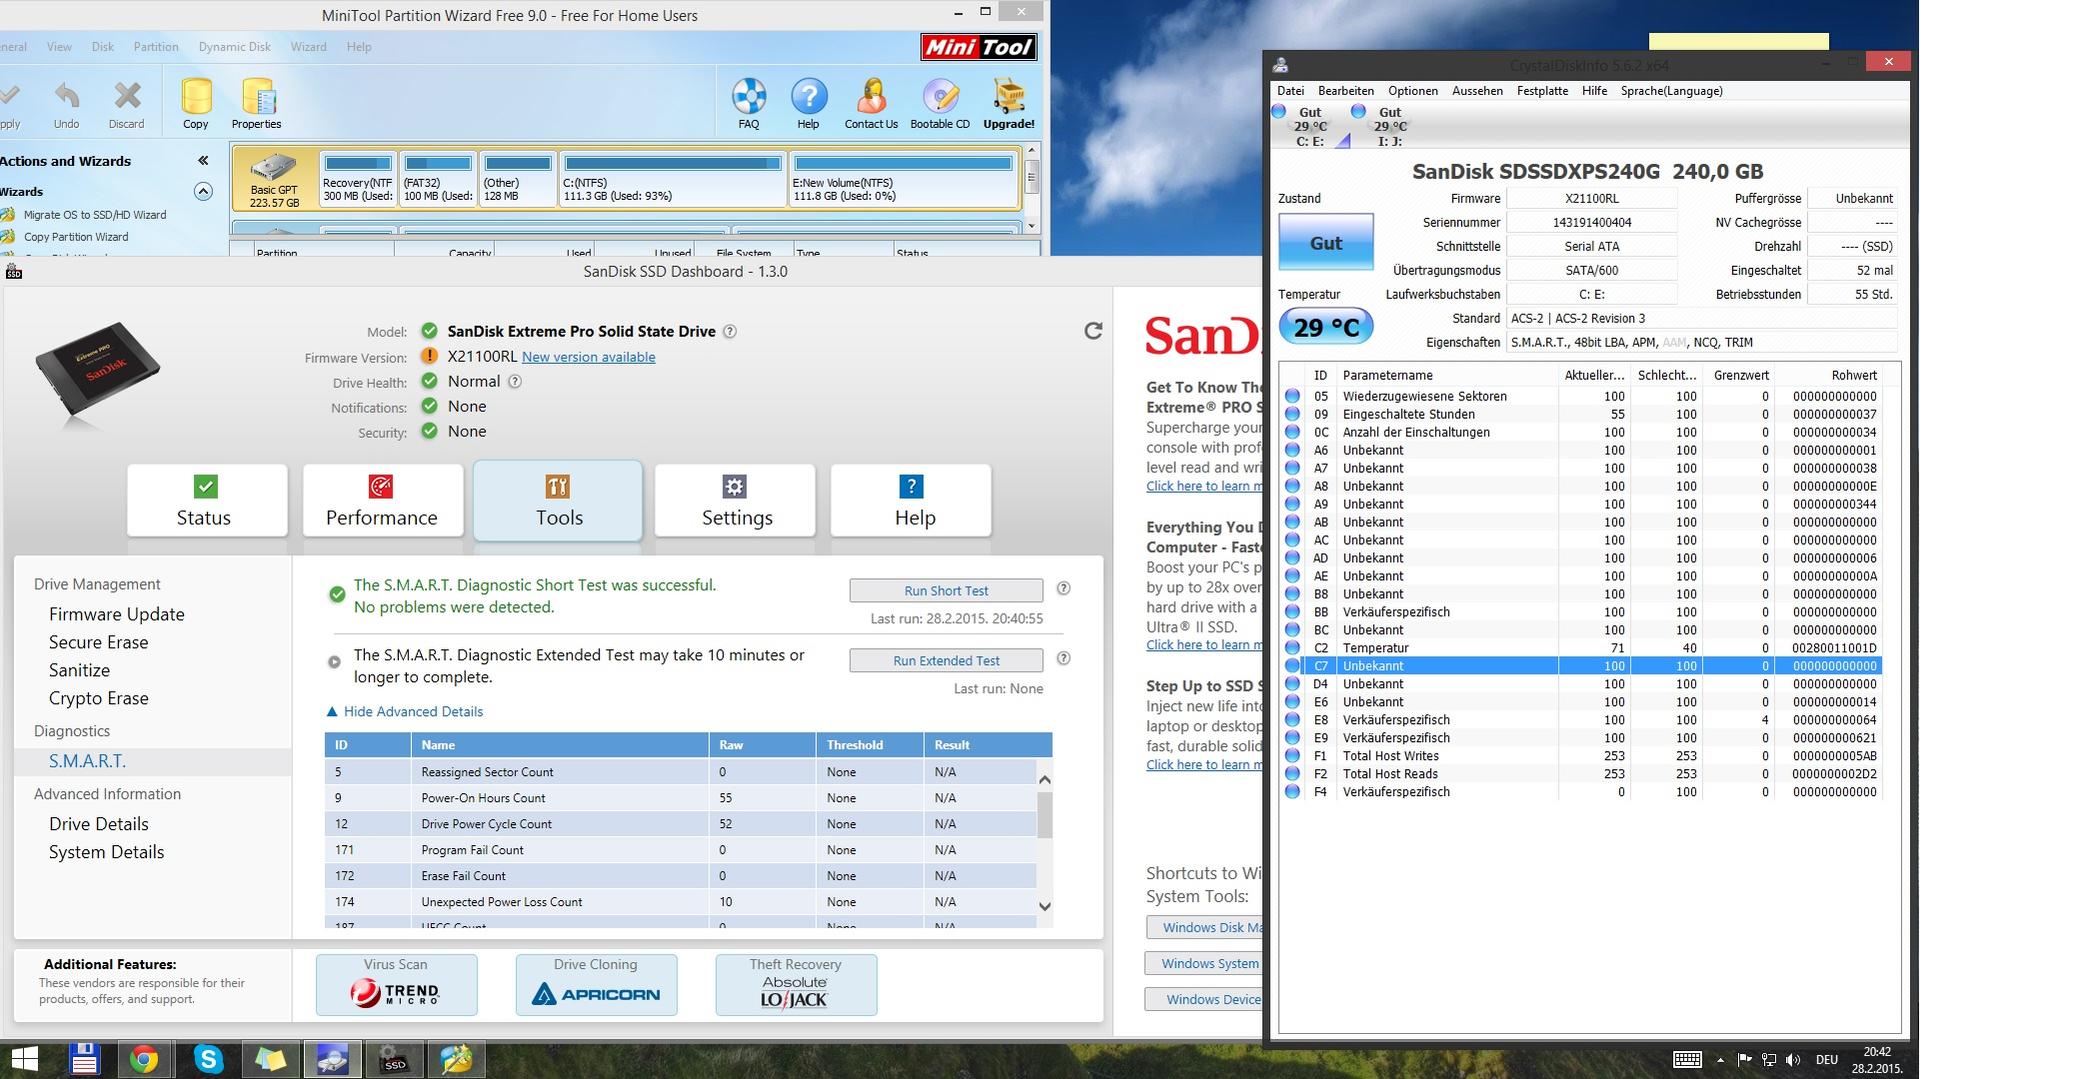Open Skype from the taskbar
This screenshot has width=2097, height=1079.
coord(208,1059)
